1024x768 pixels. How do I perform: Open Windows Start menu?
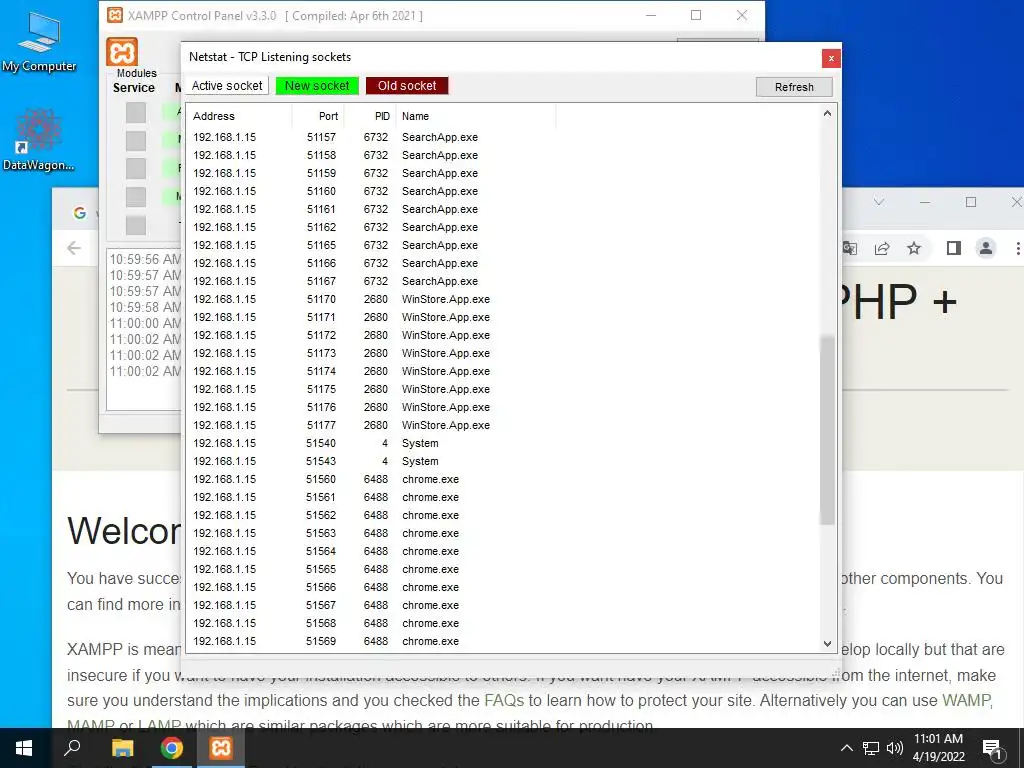(x=24, y=748)
